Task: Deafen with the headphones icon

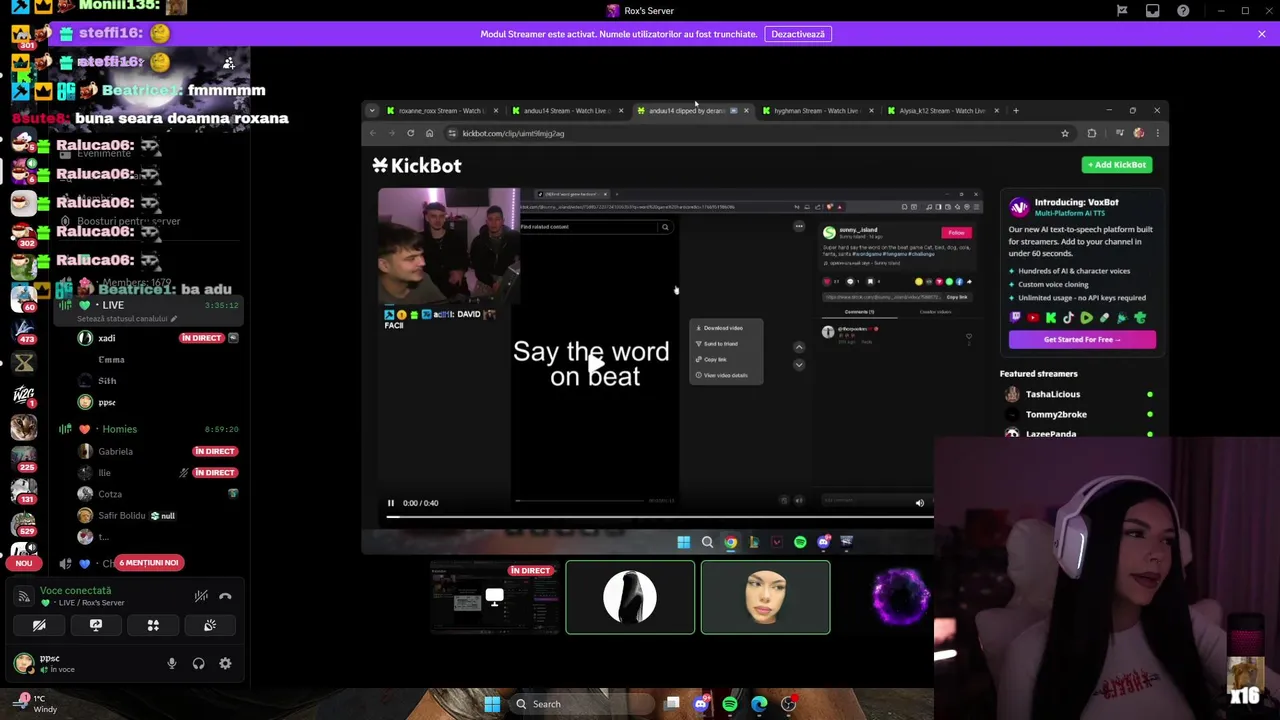Action: 199,664
